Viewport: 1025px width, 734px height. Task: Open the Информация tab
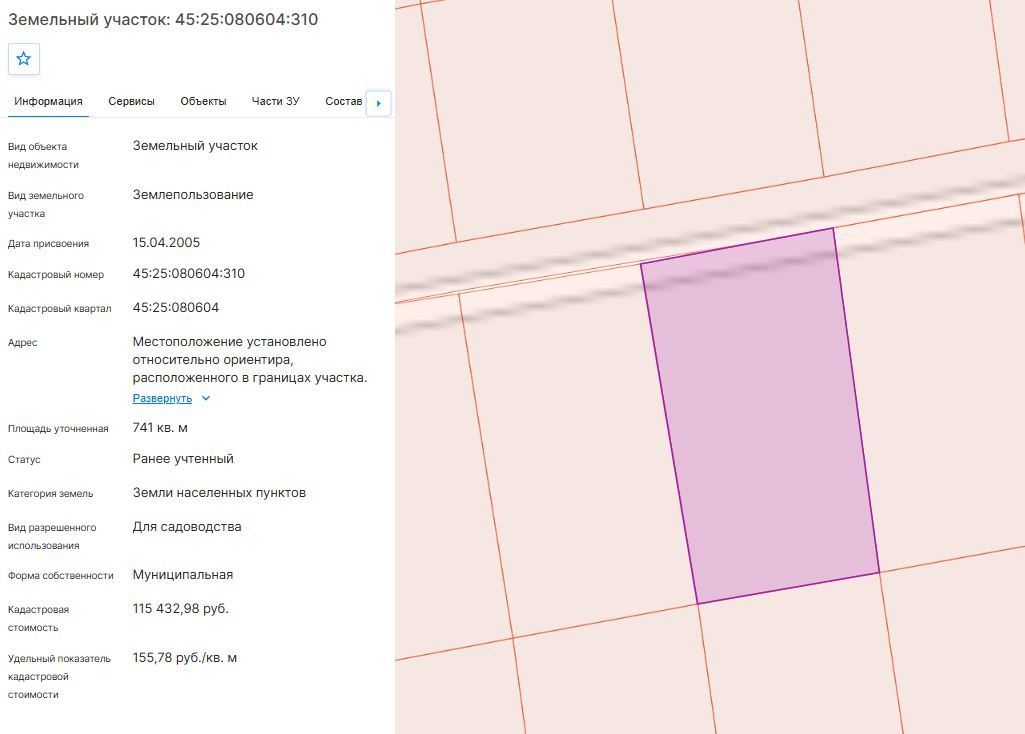48,101
